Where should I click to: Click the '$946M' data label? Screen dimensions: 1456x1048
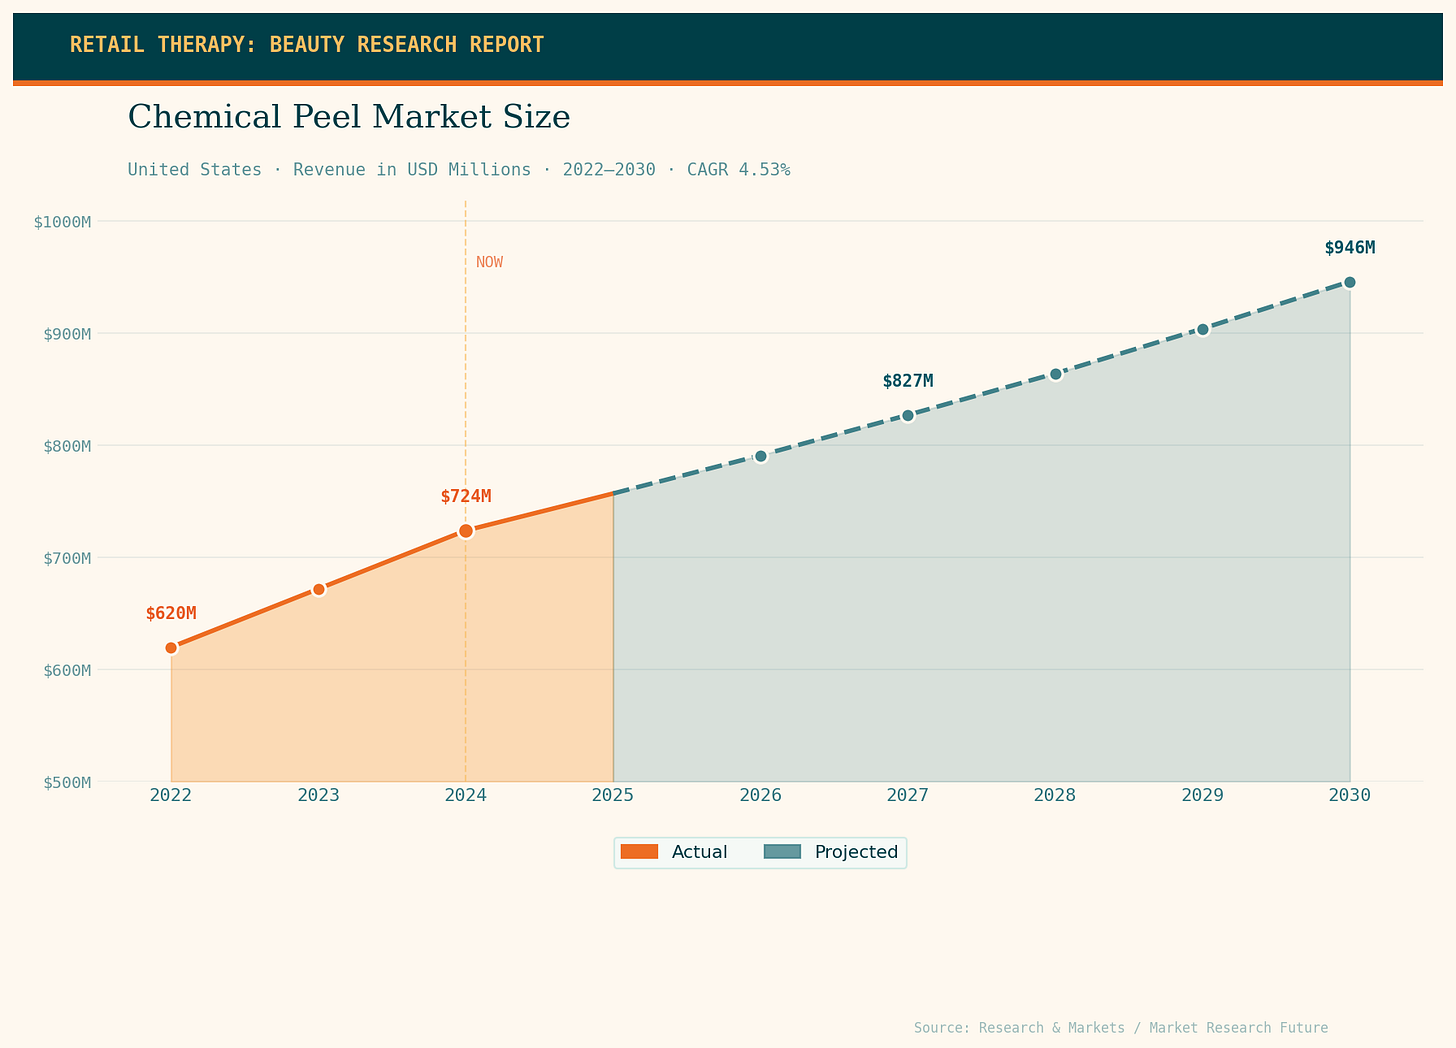coord(1350,248)
